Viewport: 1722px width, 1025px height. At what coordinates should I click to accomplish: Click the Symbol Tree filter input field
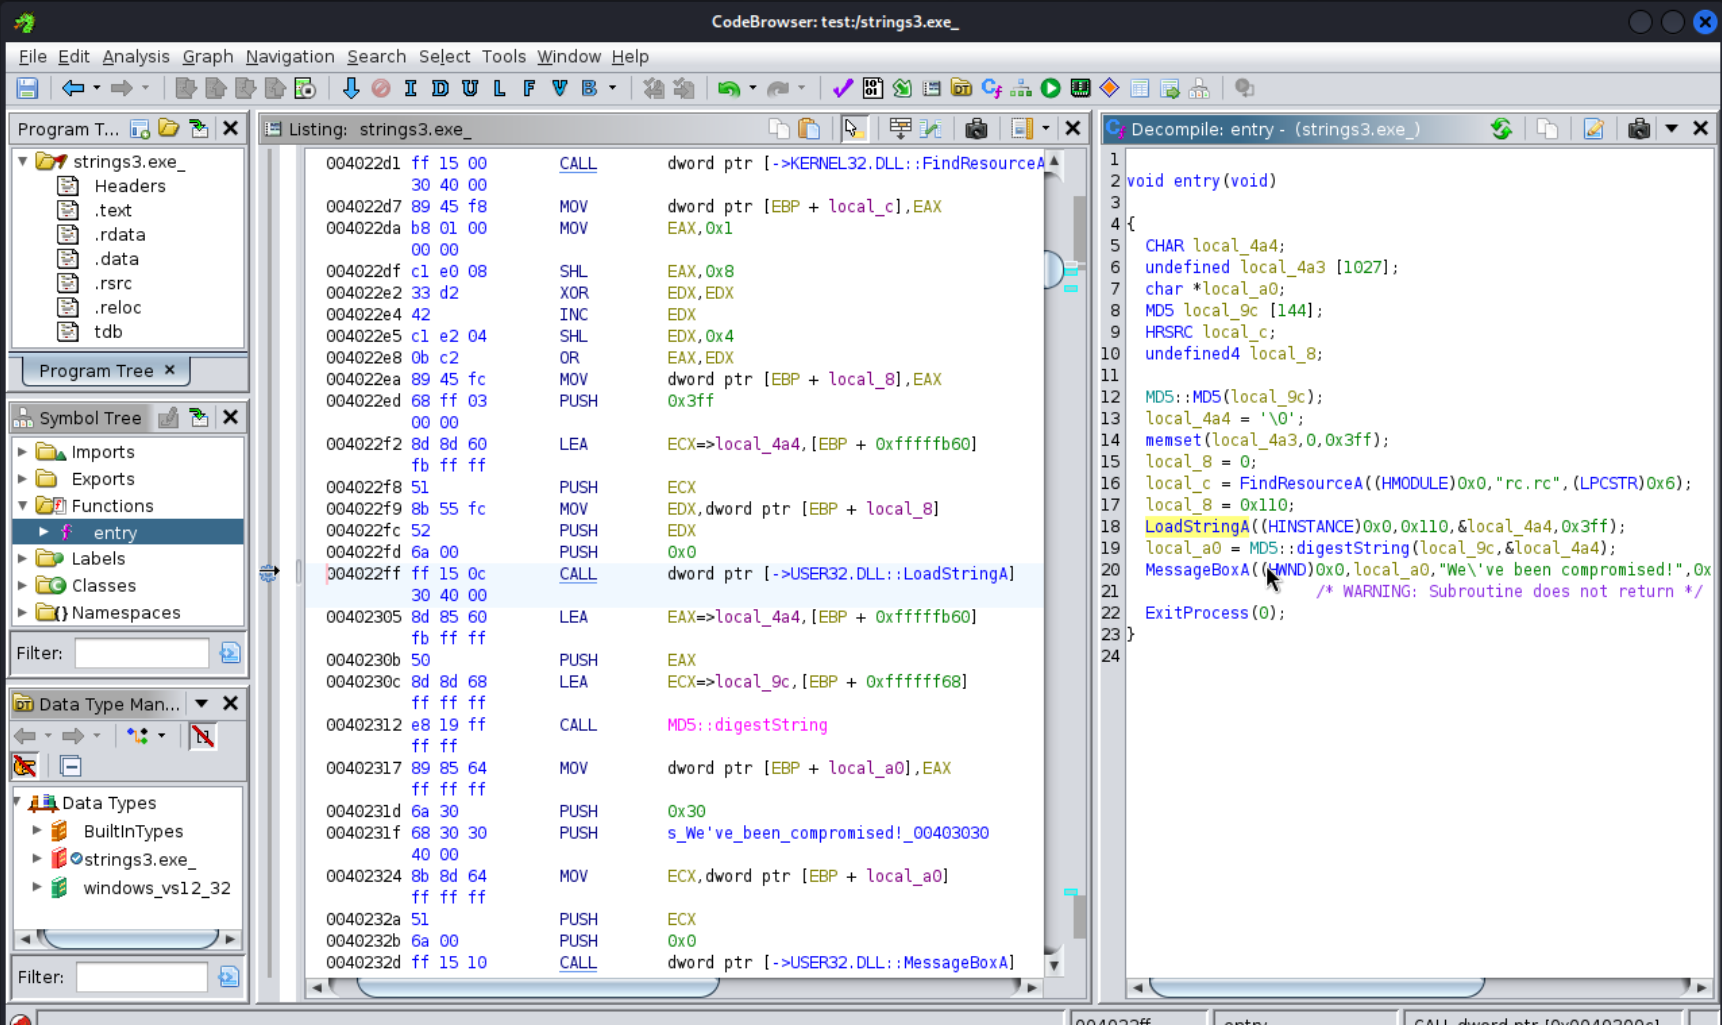click(x=141, y=653)
